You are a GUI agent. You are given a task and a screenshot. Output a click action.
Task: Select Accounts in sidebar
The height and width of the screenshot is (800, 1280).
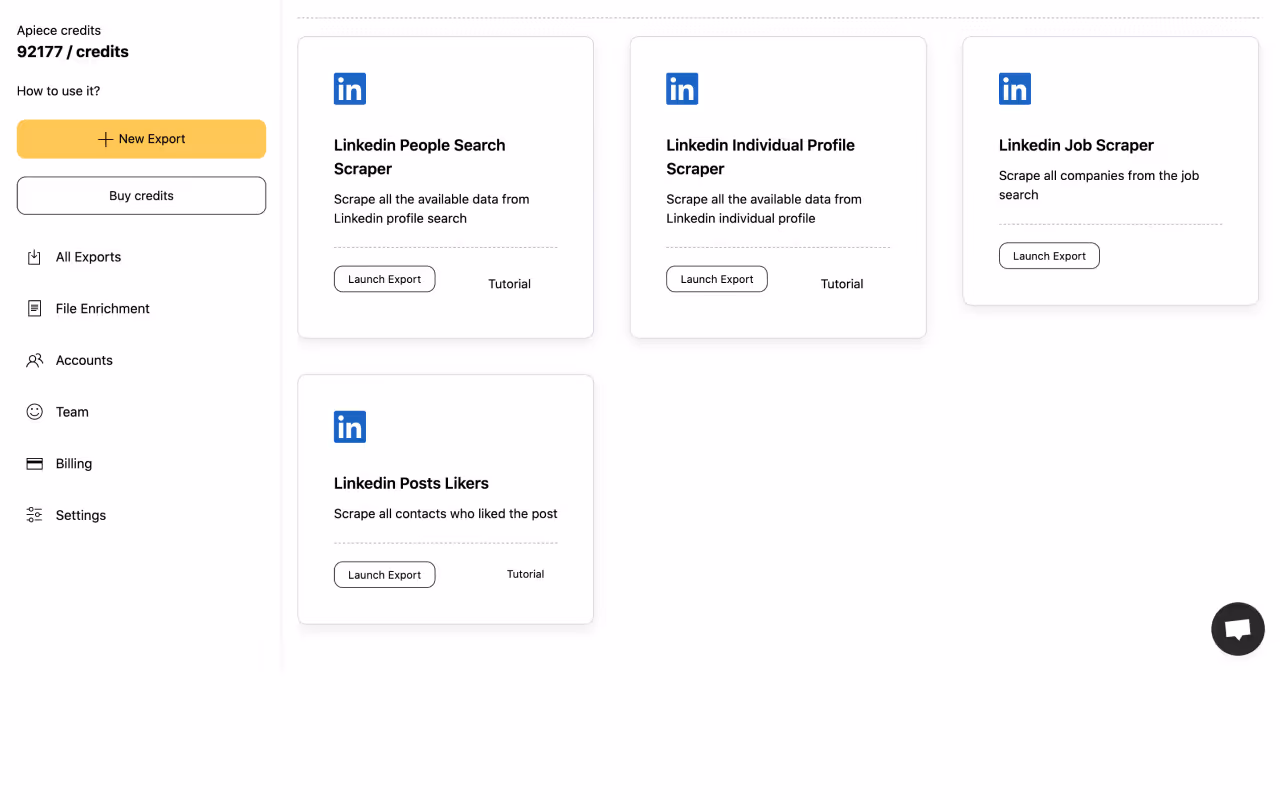coord(84,360)
